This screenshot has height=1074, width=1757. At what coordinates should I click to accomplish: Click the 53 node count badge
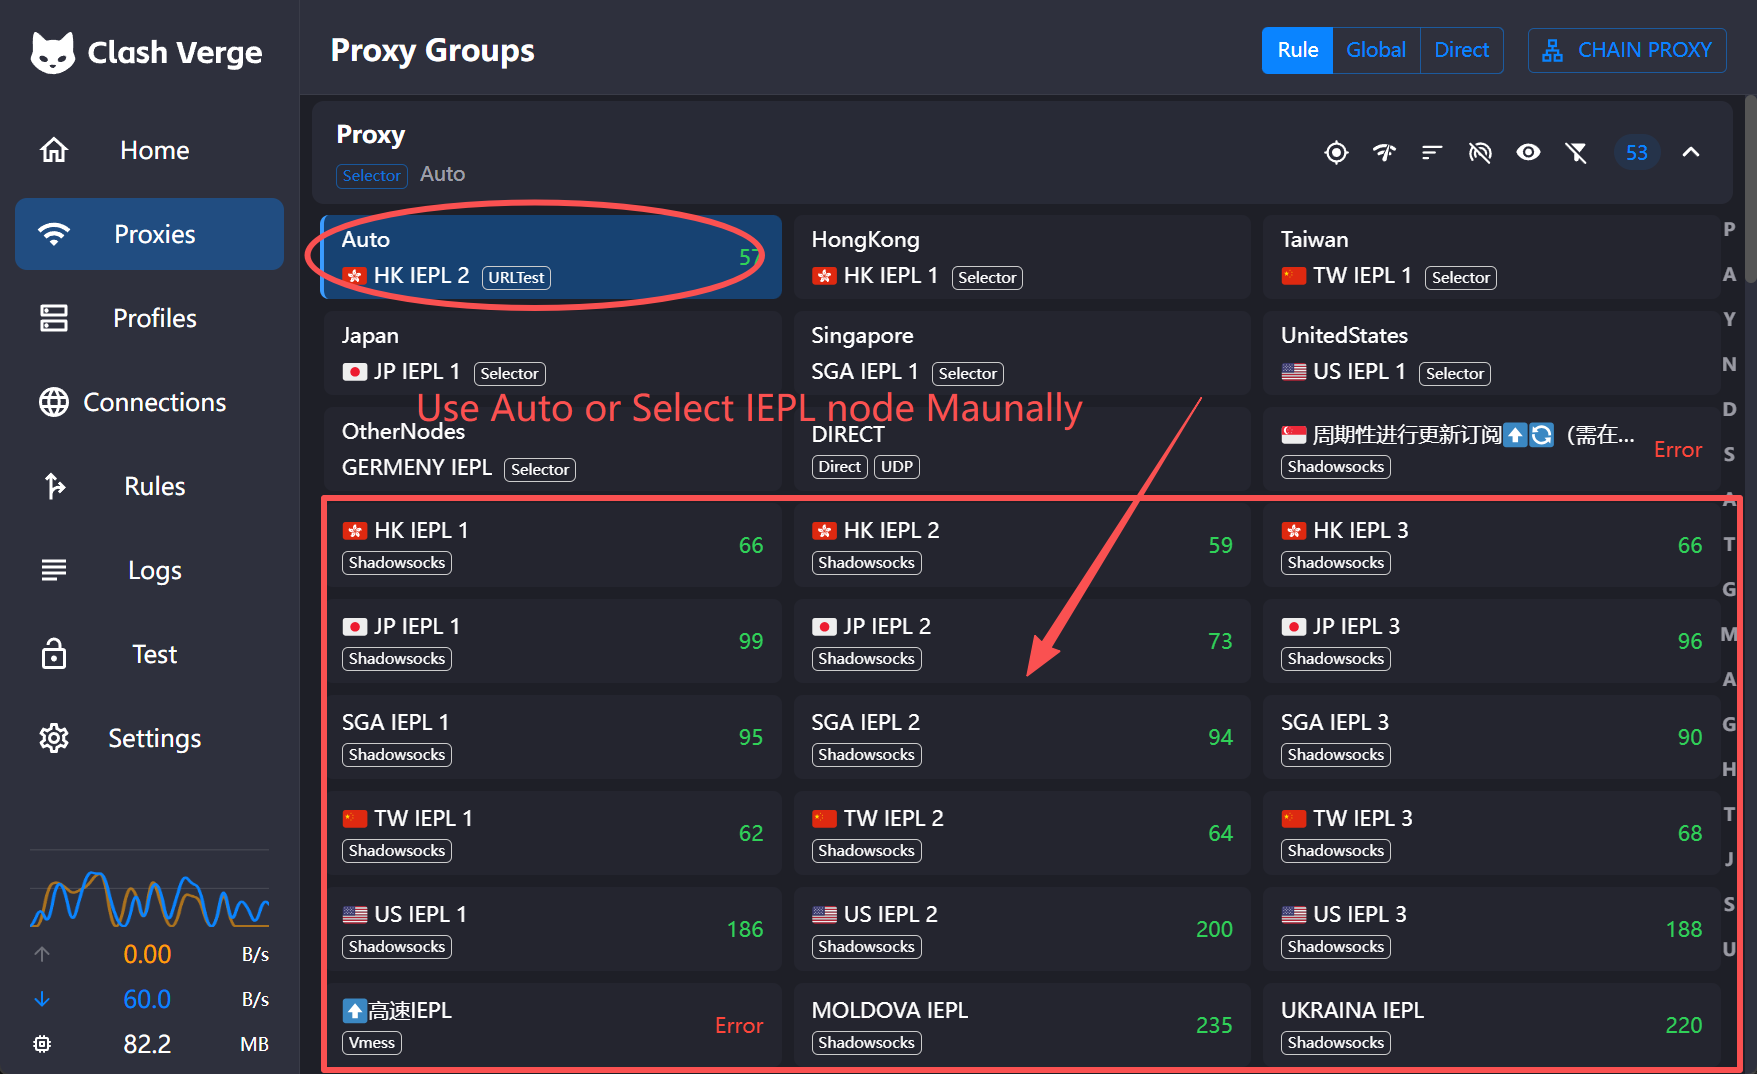tap(1637, 152)
